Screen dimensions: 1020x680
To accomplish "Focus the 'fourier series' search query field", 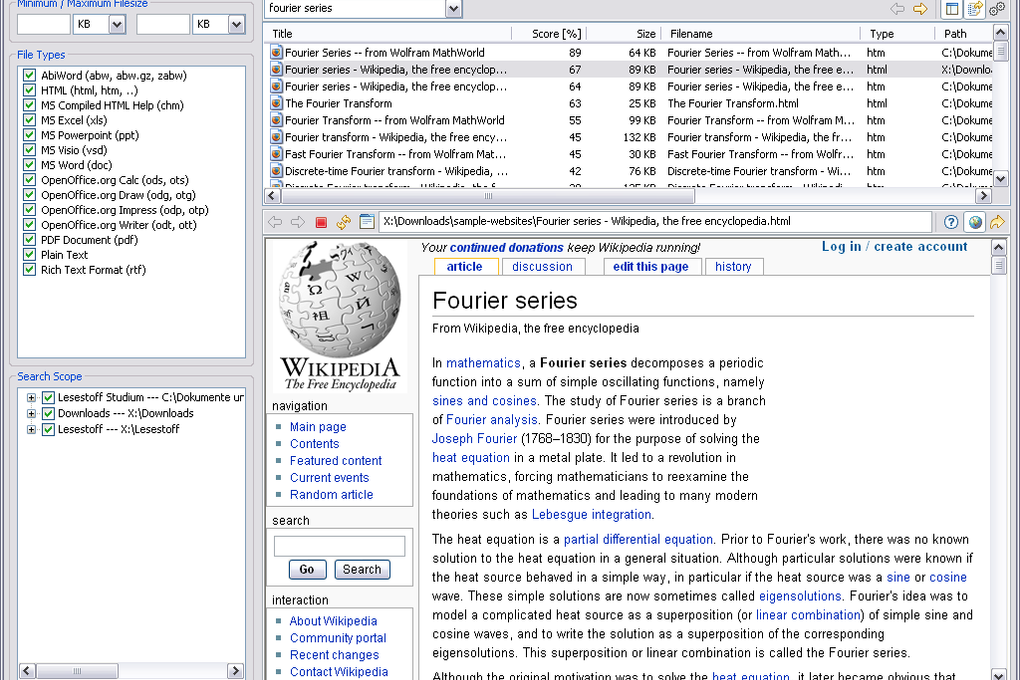I will coord(356,8).
